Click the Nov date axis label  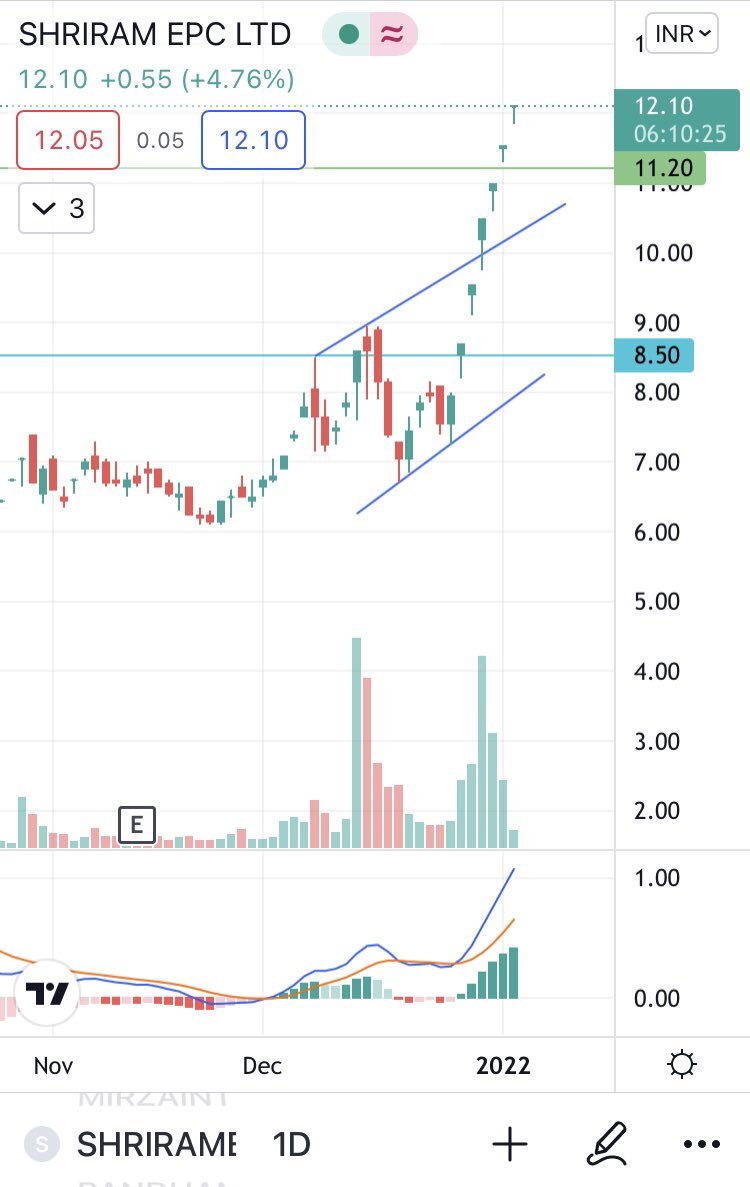pyautogui.click(x=53, y=1066)
